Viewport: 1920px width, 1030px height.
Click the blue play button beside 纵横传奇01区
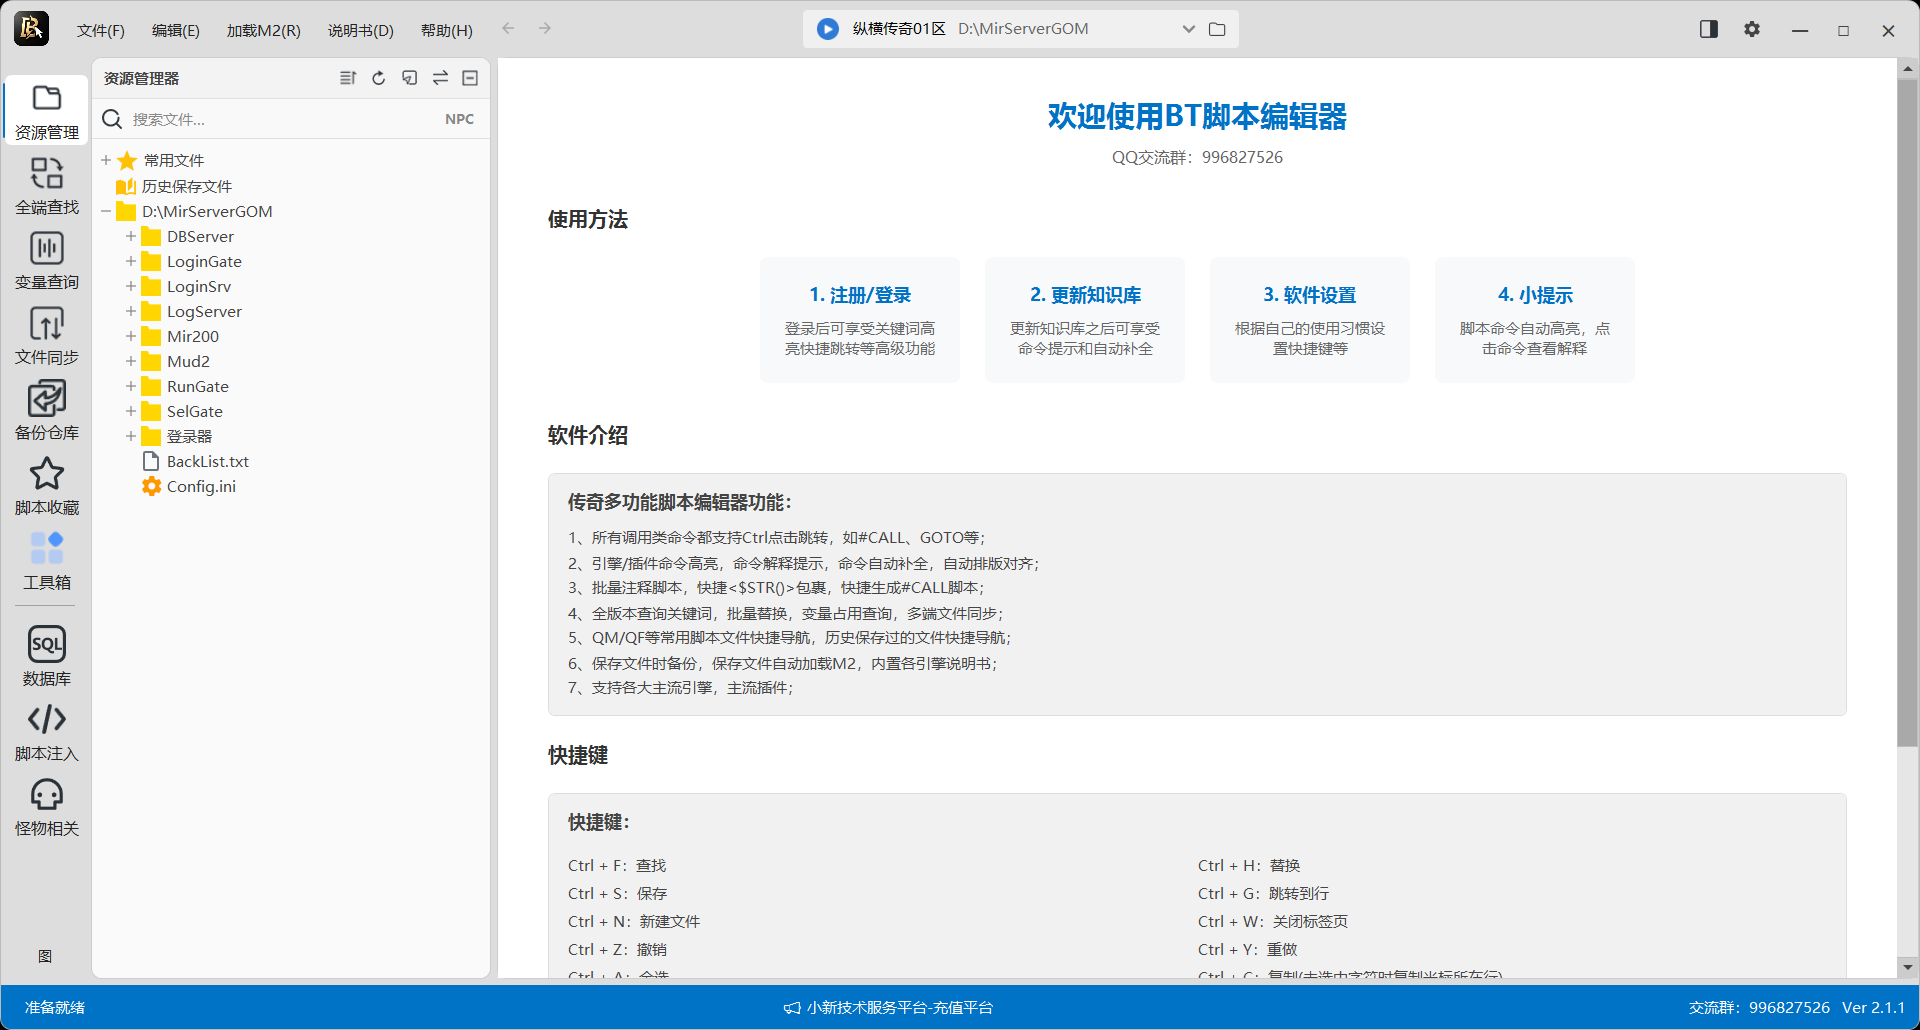point(828,29)
